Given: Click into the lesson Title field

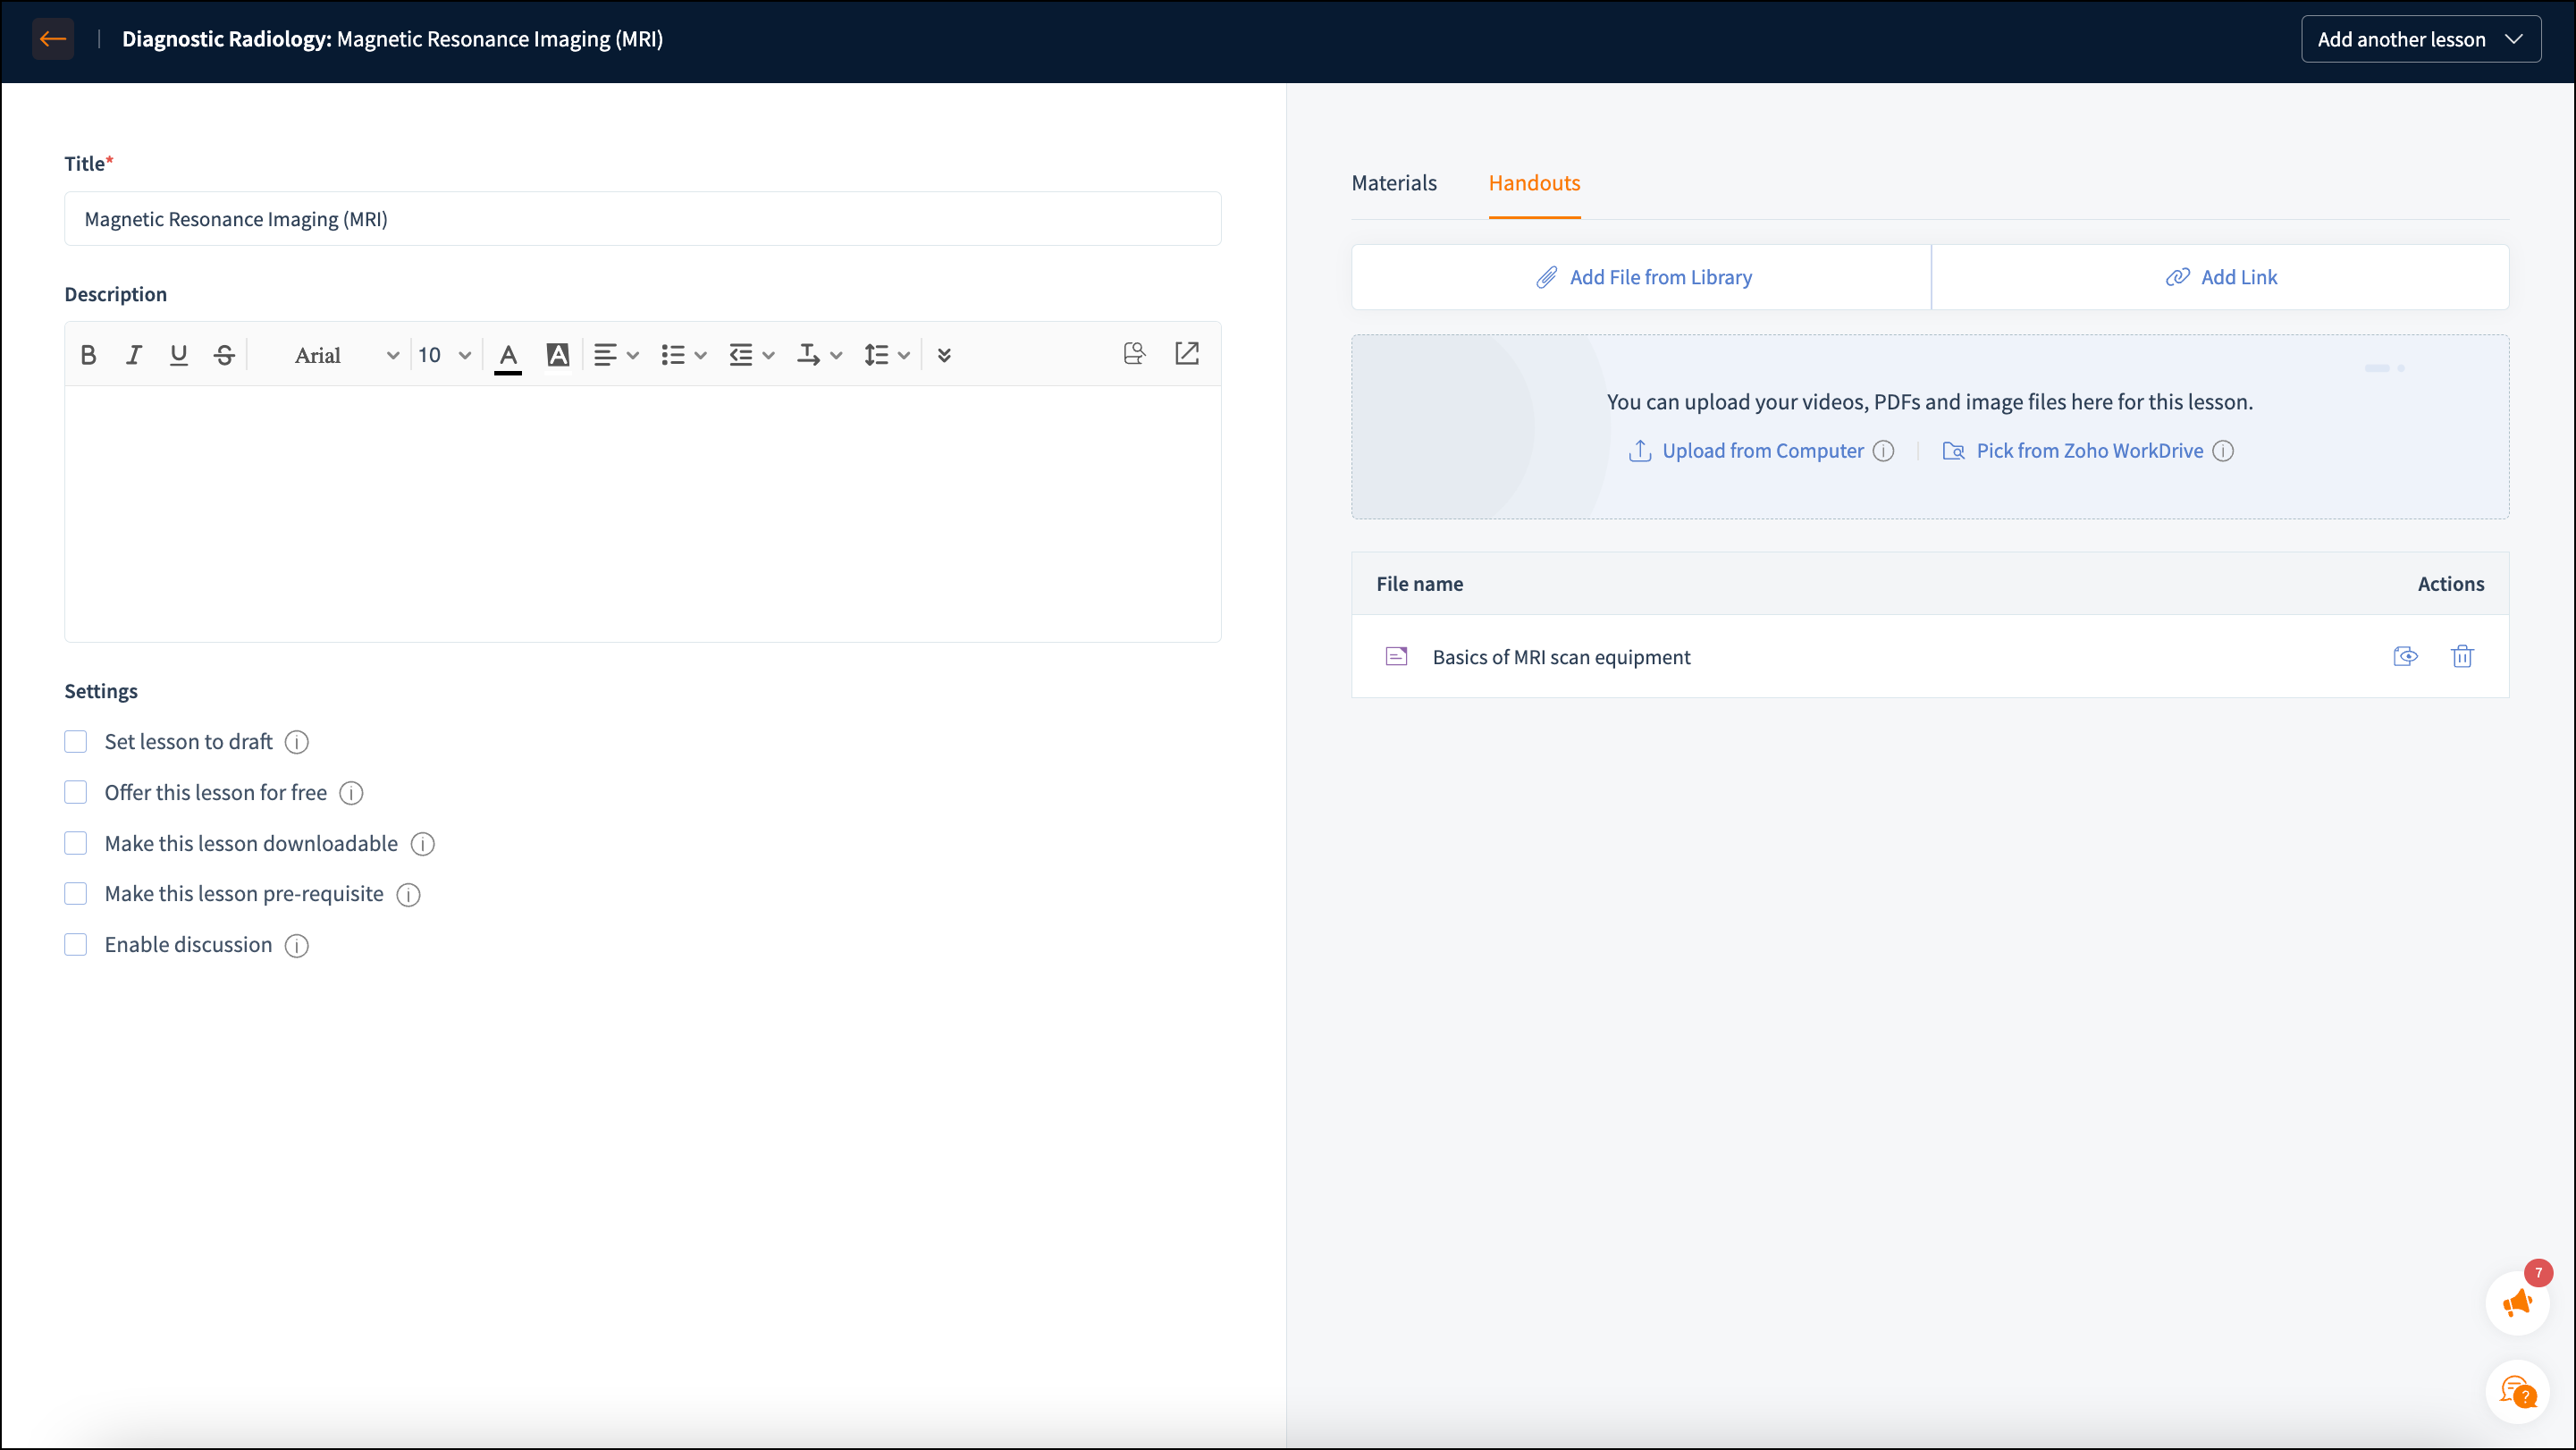Looking at the screenshot, I should [642, 219].
